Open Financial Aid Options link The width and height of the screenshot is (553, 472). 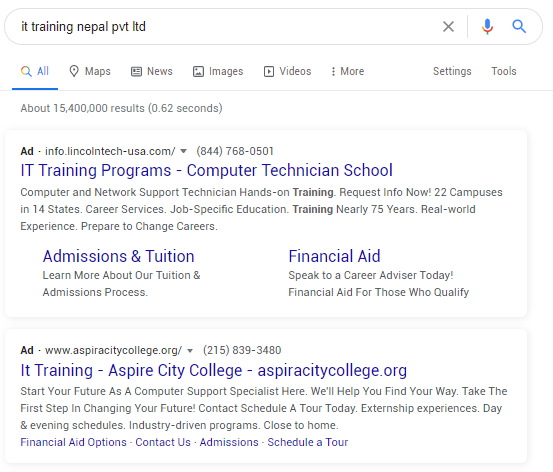point(73,442)
